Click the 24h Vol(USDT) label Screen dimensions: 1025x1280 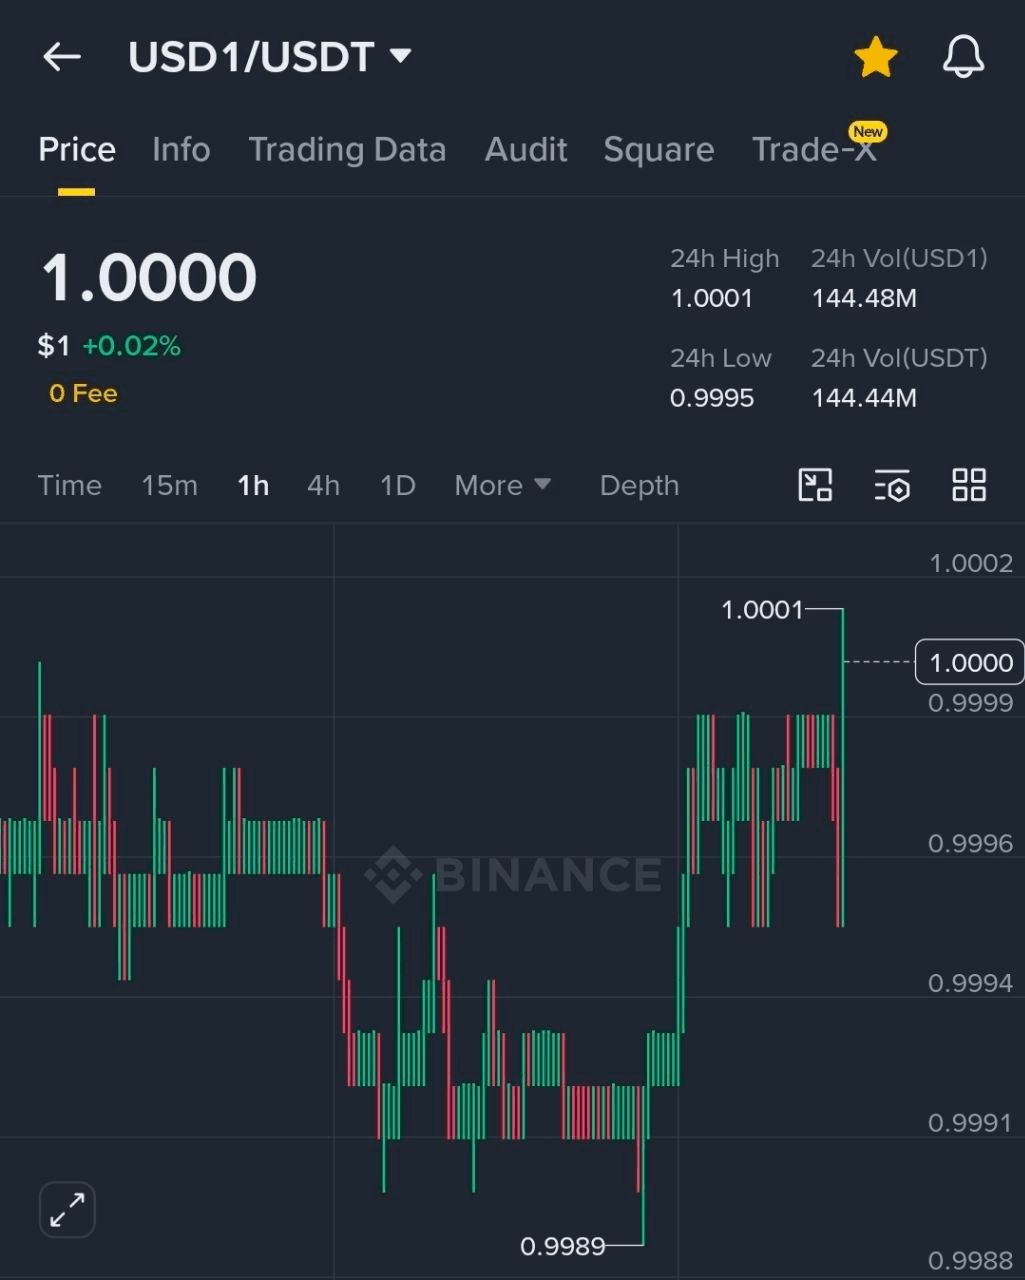click(x=899, y=358)
